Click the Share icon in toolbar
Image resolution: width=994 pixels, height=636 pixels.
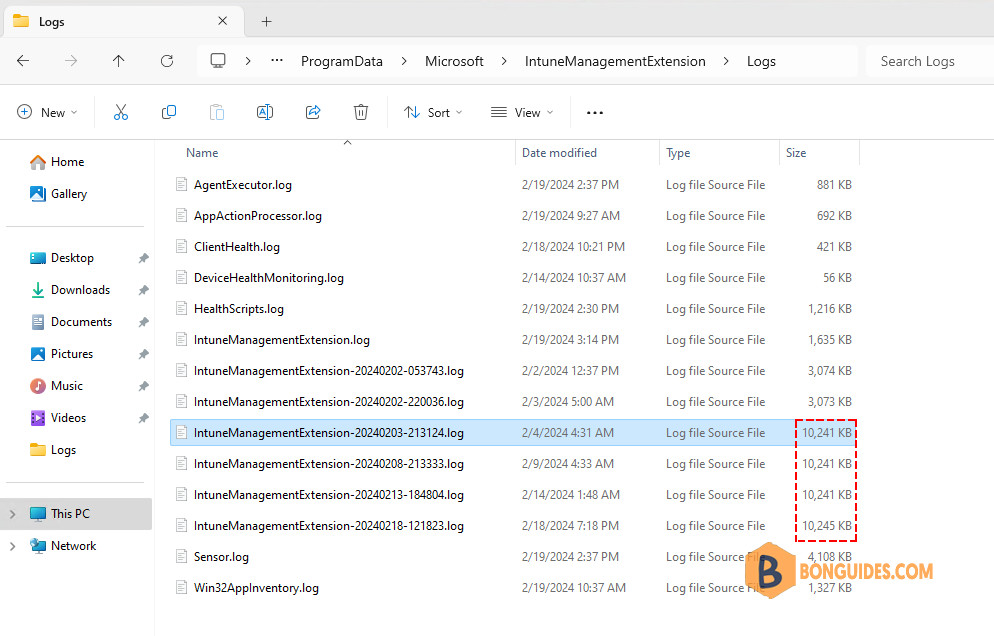pyautogui.click(x=313, y=112)
